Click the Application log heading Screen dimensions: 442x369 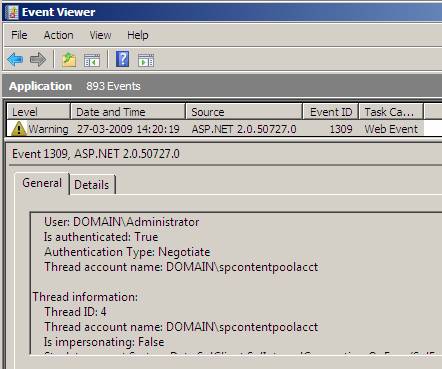pyautogui.click(x=40, y=86)
